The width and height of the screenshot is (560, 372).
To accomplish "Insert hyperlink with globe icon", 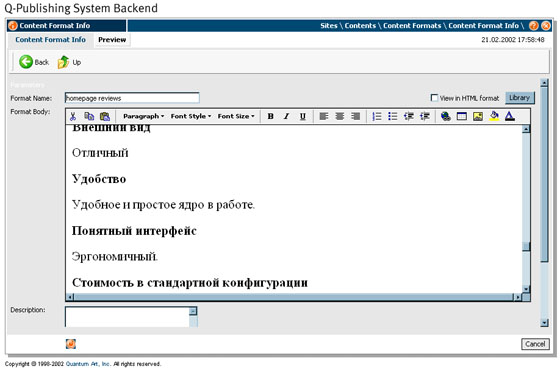I will 445,116.
